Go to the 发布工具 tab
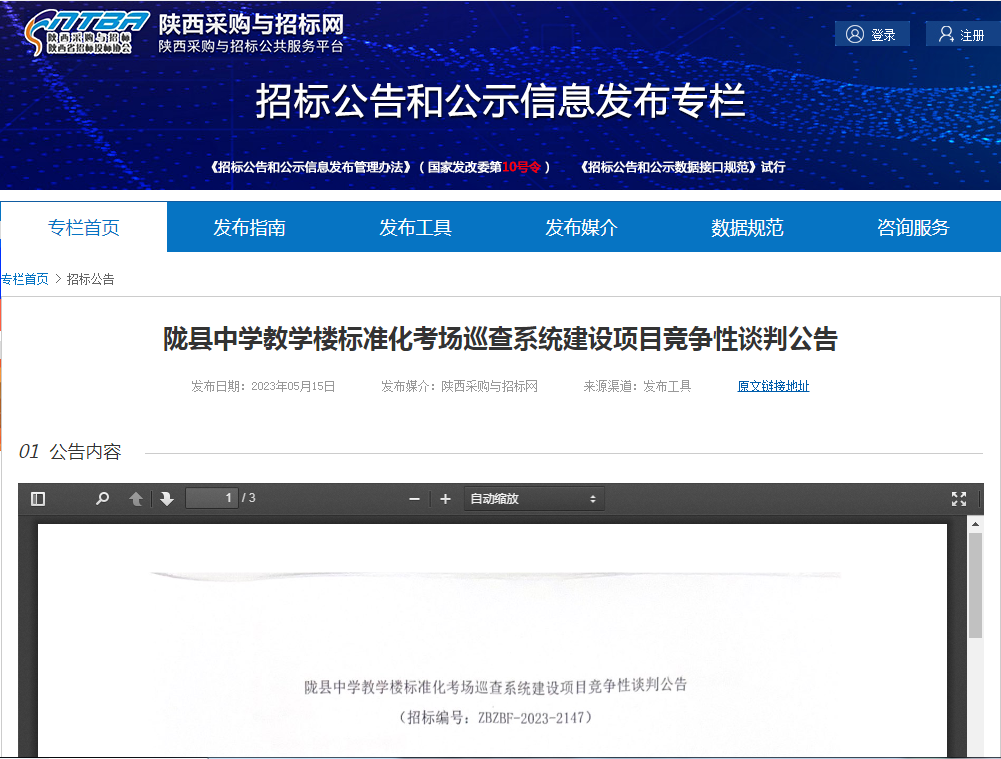This screenshot has height=759, width=1001. coord(415,228)
